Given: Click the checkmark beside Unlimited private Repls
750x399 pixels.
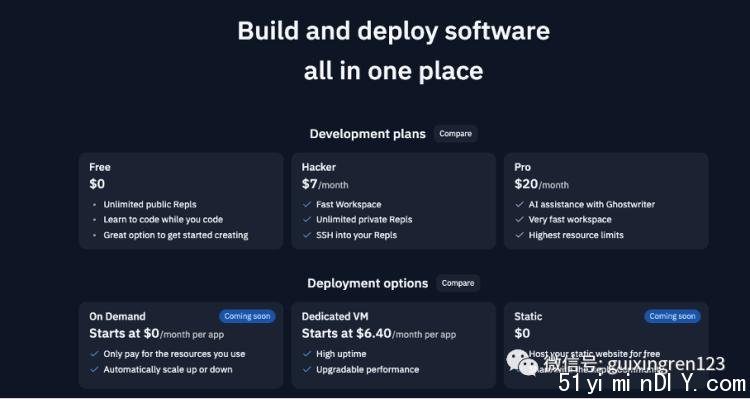Looking at the screenshot, I should pos(307,220).
